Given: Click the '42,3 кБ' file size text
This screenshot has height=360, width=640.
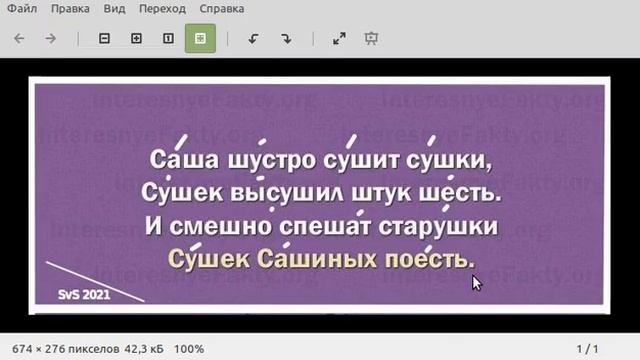Looking at the screenshot, I should [144, 349].
